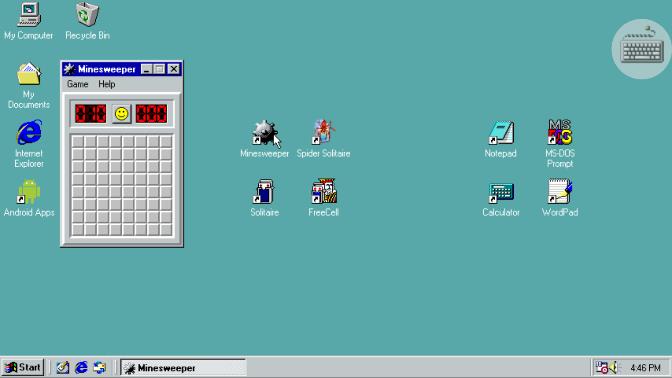Screen dimensions: 672x378
Task: Uncover the top-left Minesweeper grid cell
Action: point(78,141)
